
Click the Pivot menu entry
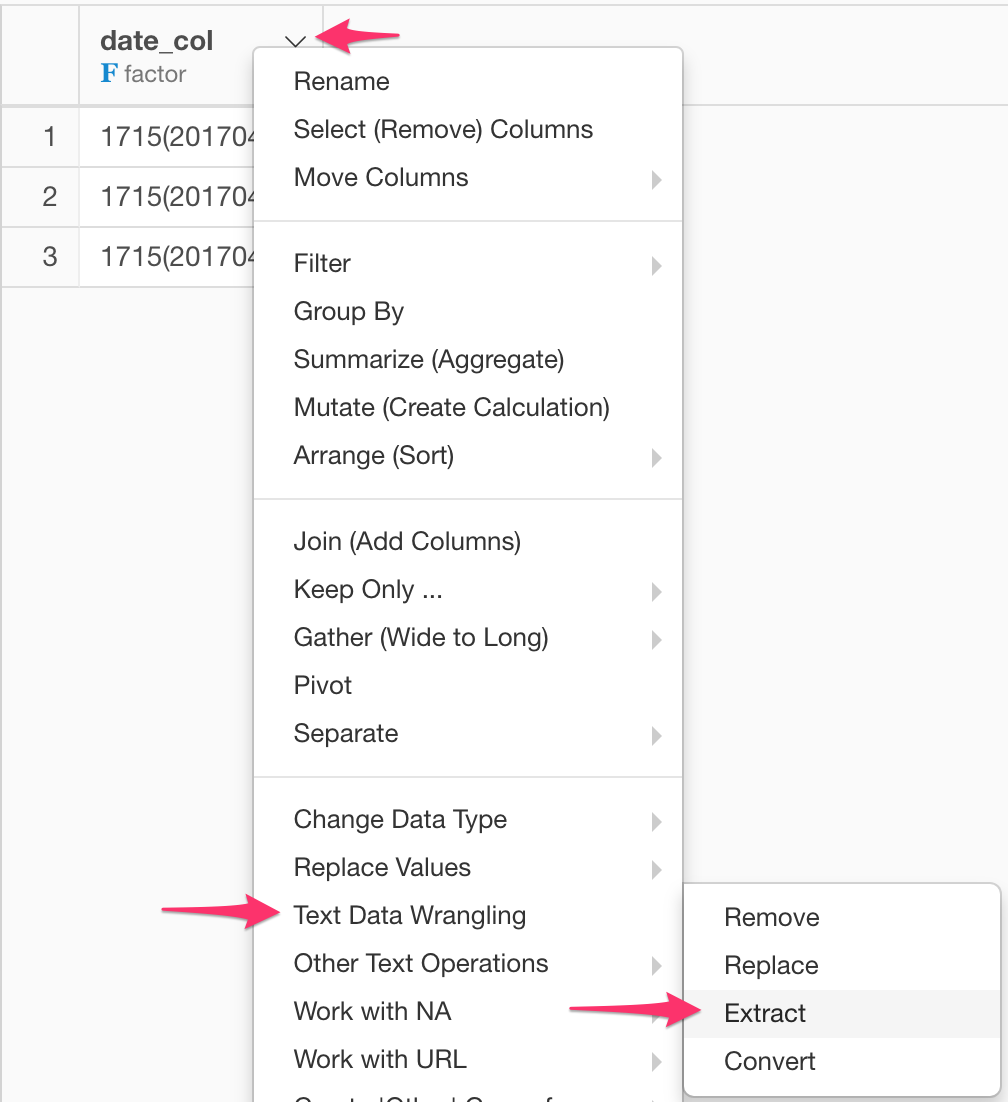(322, 685)
